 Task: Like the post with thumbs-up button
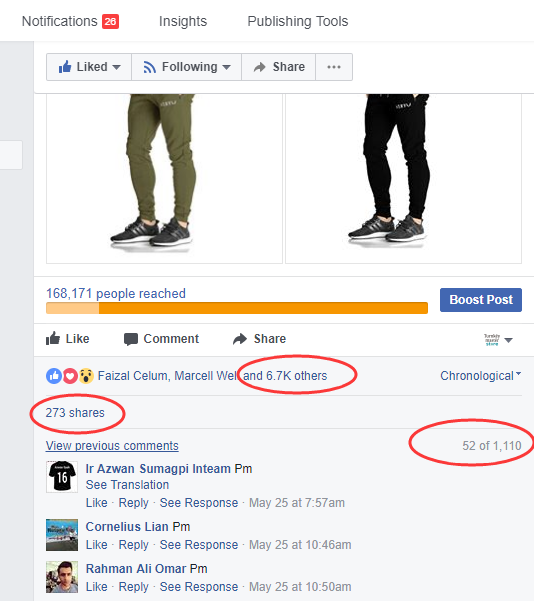pyautogui.click(x=67, y=339)
